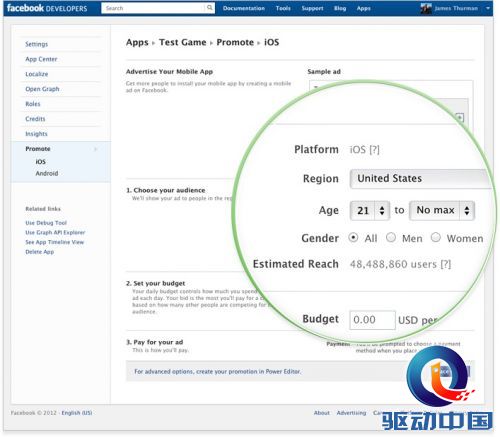Open the minimum age 21 dropdown

(x=370, y=210)
